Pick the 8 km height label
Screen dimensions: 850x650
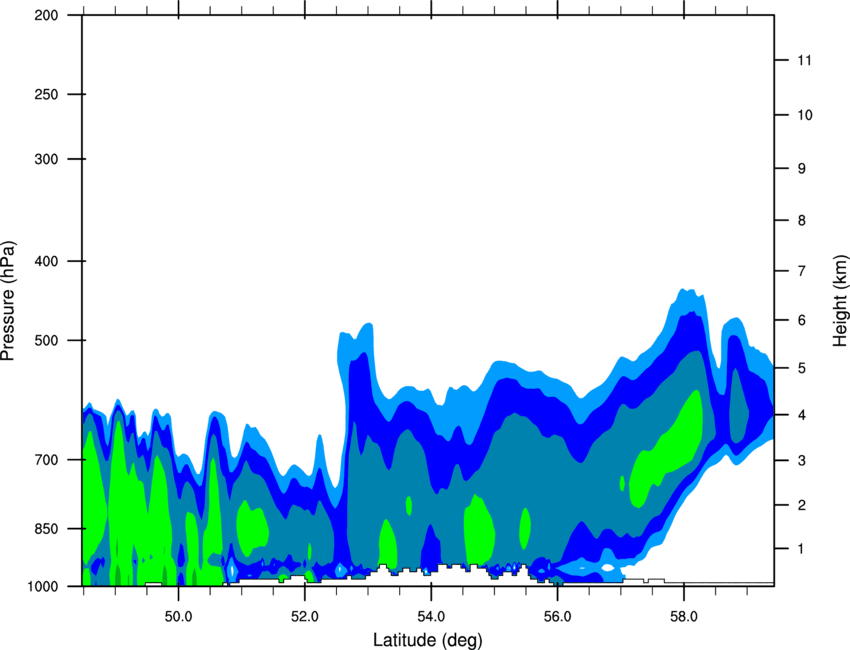[x=801, y=220]
